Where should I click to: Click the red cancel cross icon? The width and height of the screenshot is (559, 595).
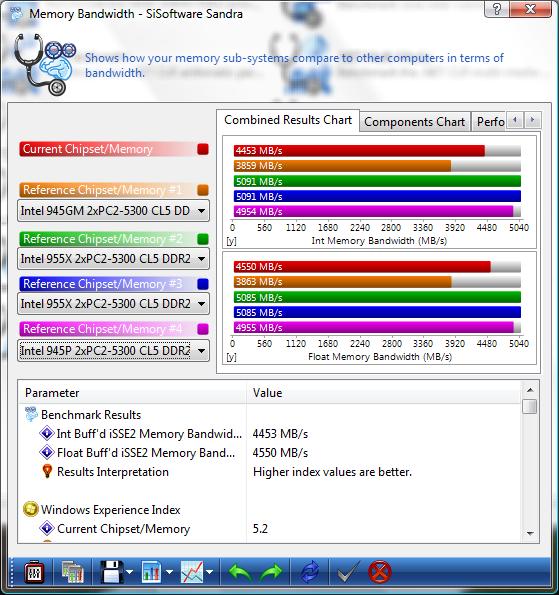click(379, 572)
